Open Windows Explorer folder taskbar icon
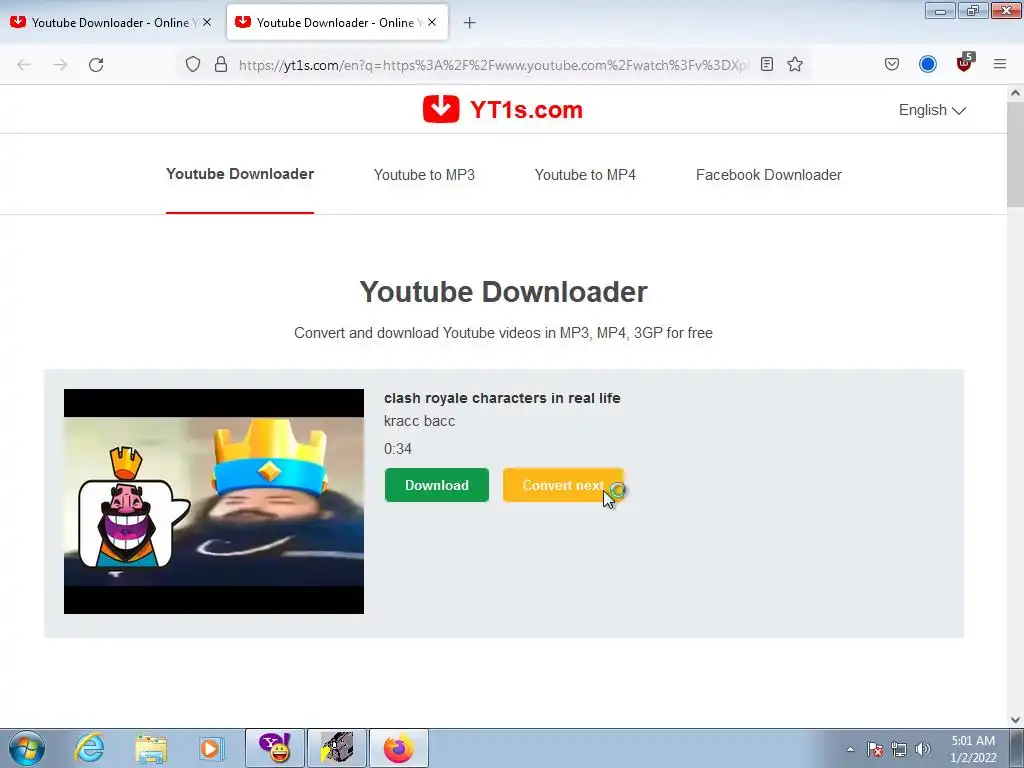This screenshot has height=768, width=1024. [151, 748]
